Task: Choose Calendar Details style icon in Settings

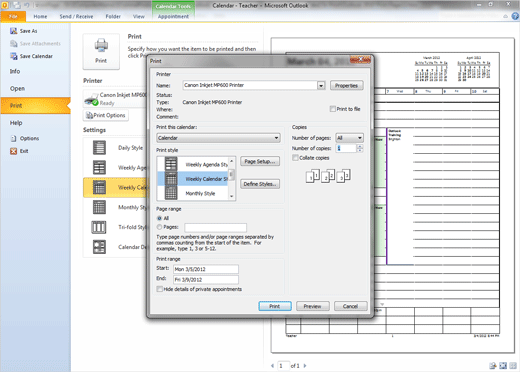Action: [99, 247]
